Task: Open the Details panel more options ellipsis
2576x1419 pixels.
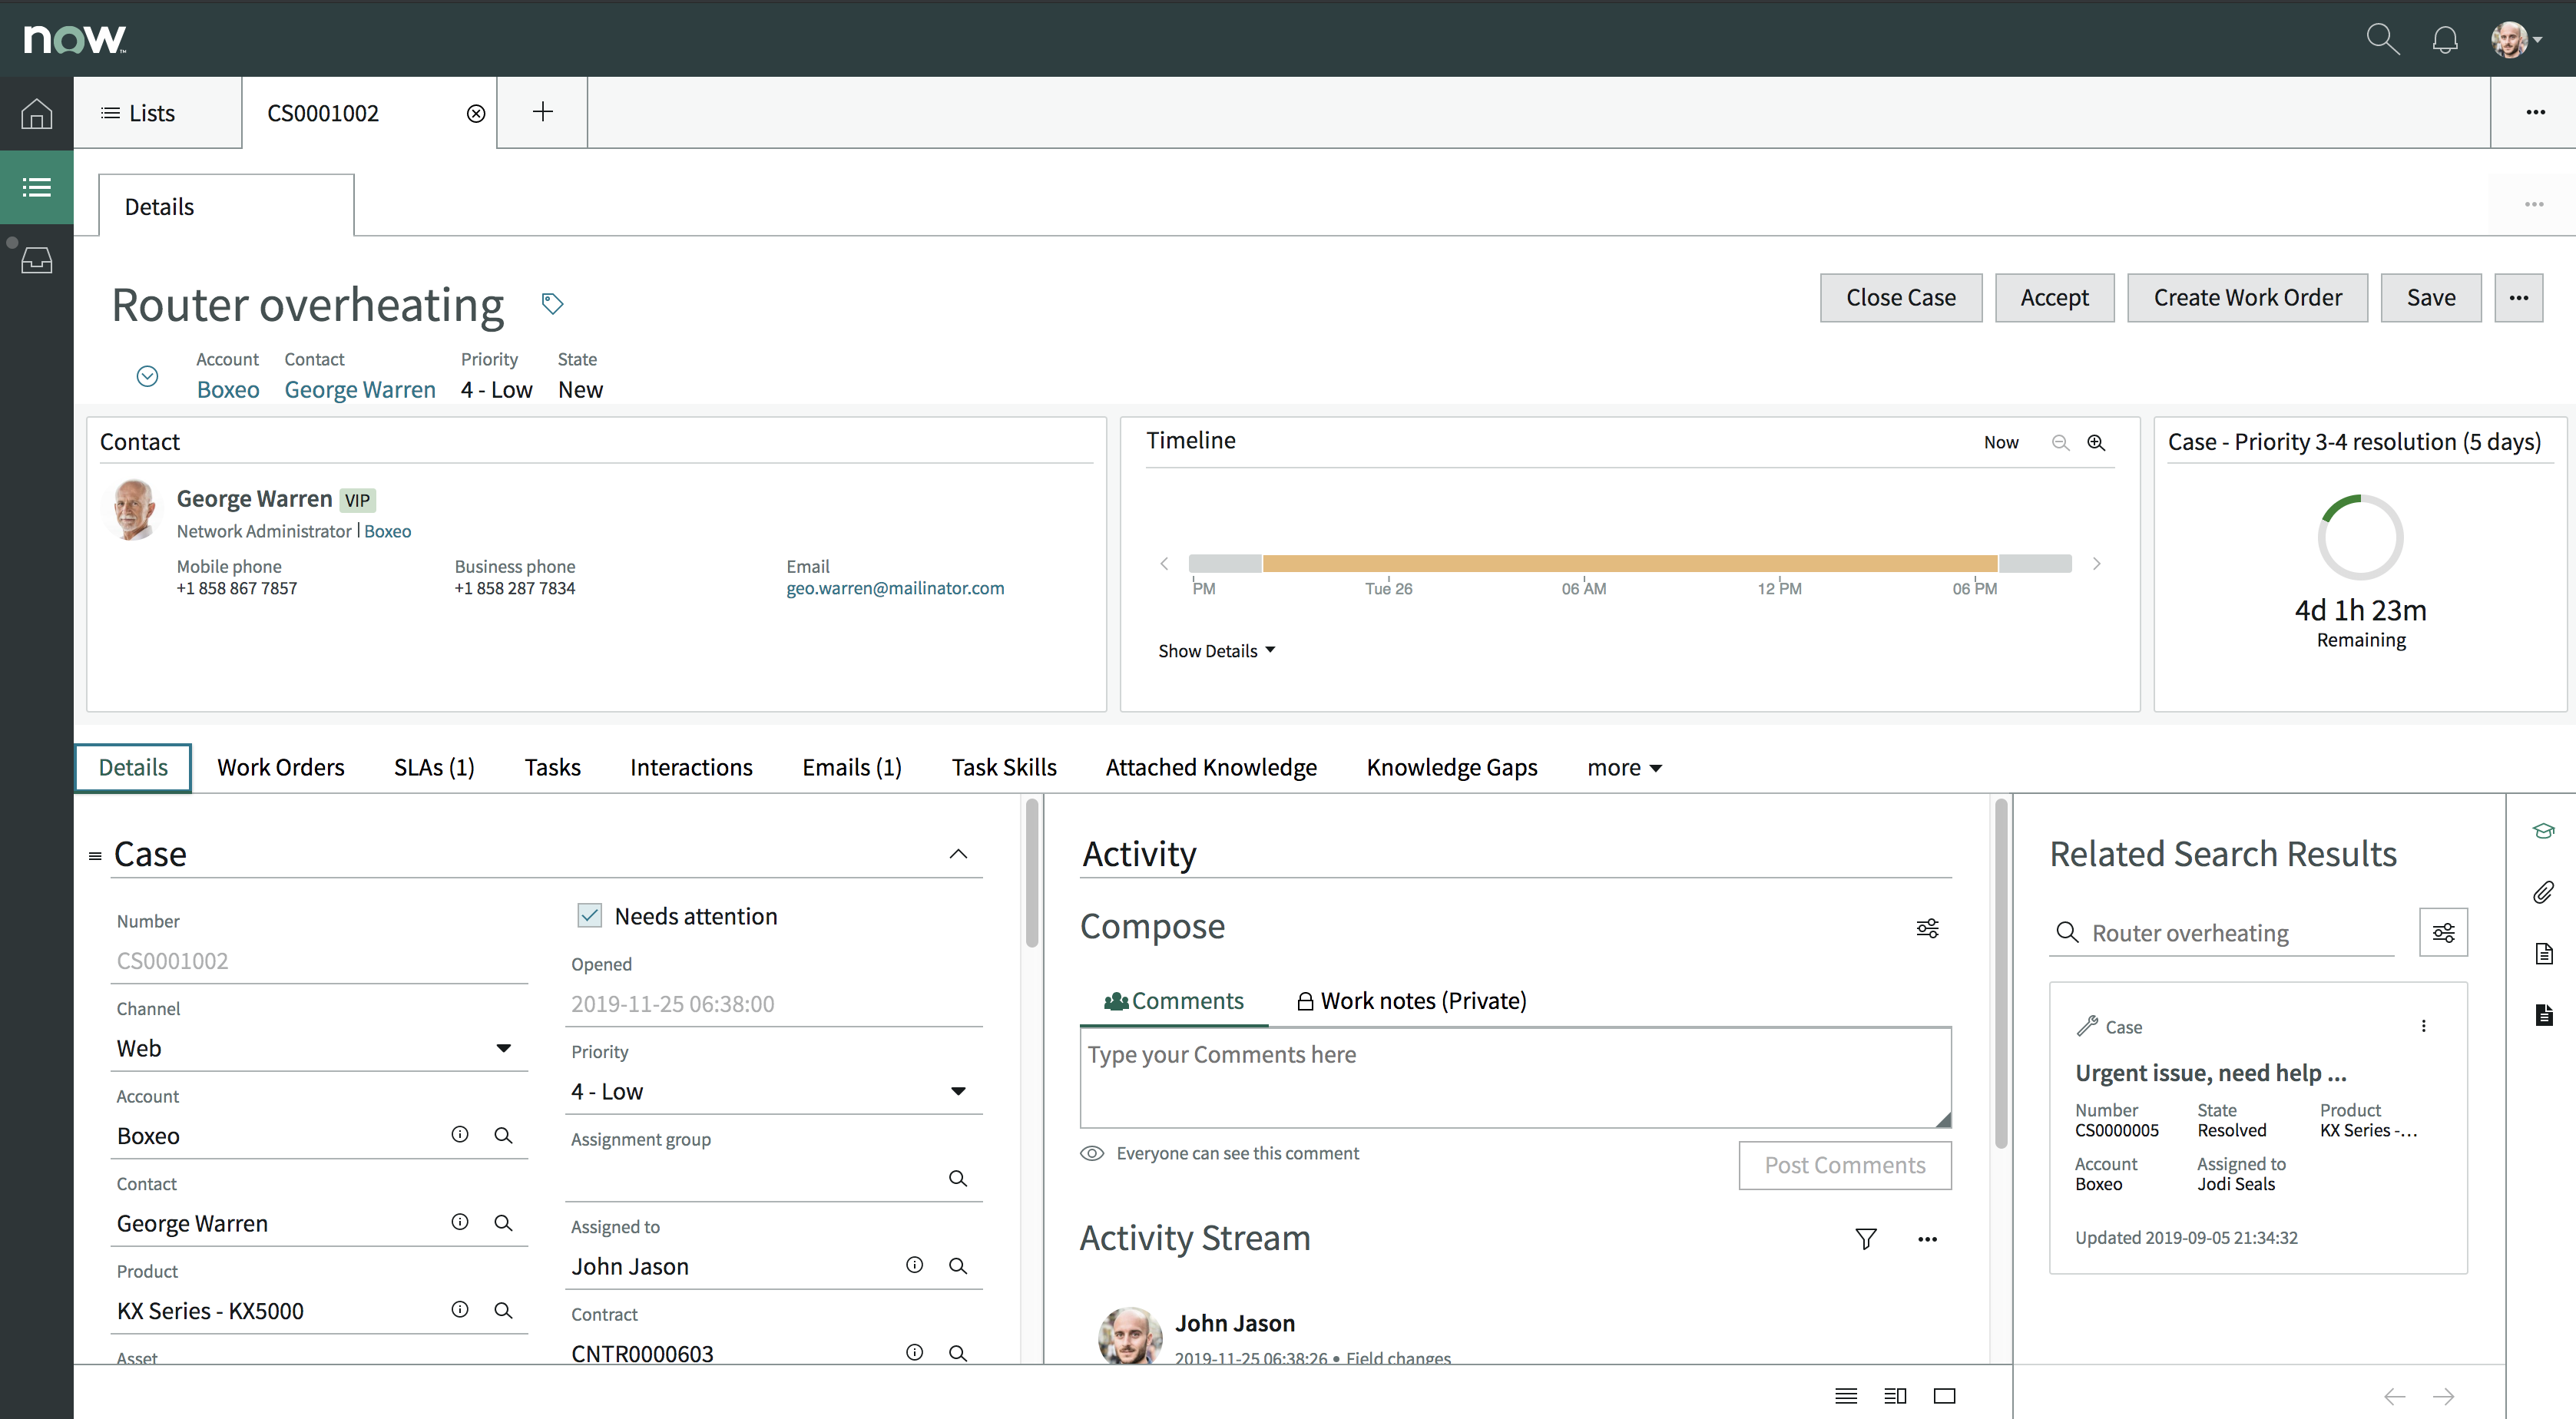Action: (x=2533, y=205)
